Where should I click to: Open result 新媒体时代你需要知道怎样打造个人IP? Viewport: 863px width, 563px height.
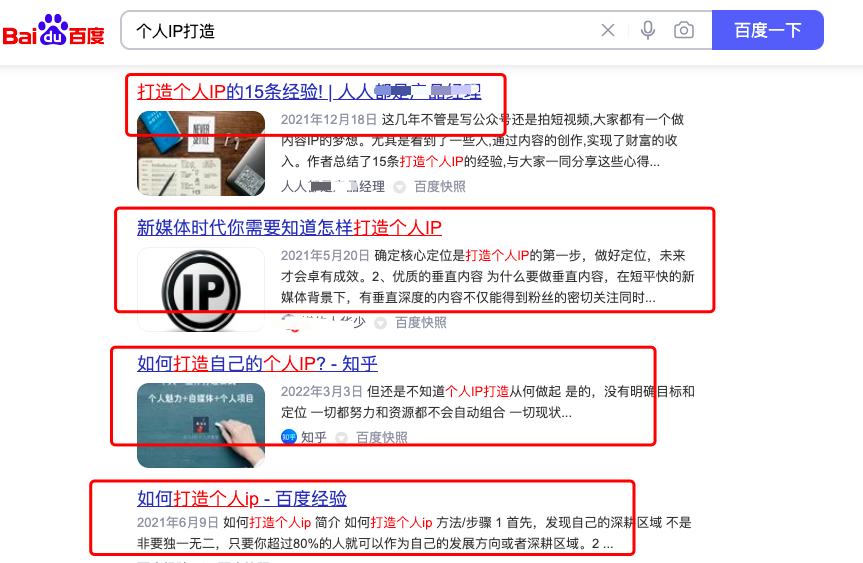(290, 227)
